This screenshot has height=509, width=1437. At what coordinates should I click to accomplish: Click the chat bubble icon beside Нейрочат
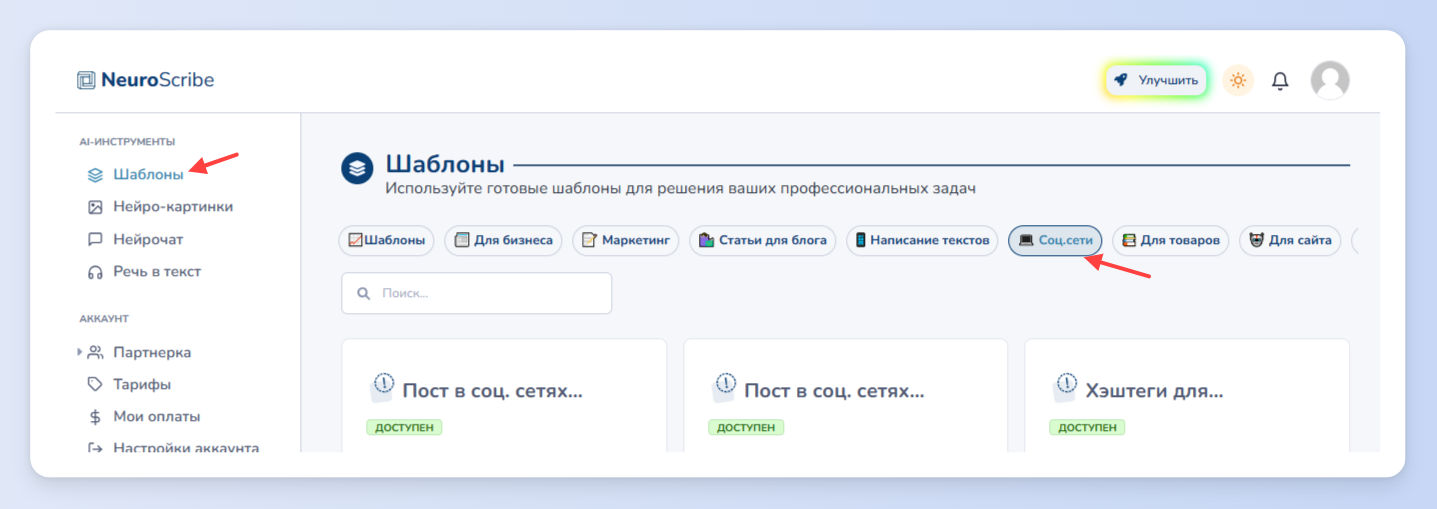click(x=95, y=240)
